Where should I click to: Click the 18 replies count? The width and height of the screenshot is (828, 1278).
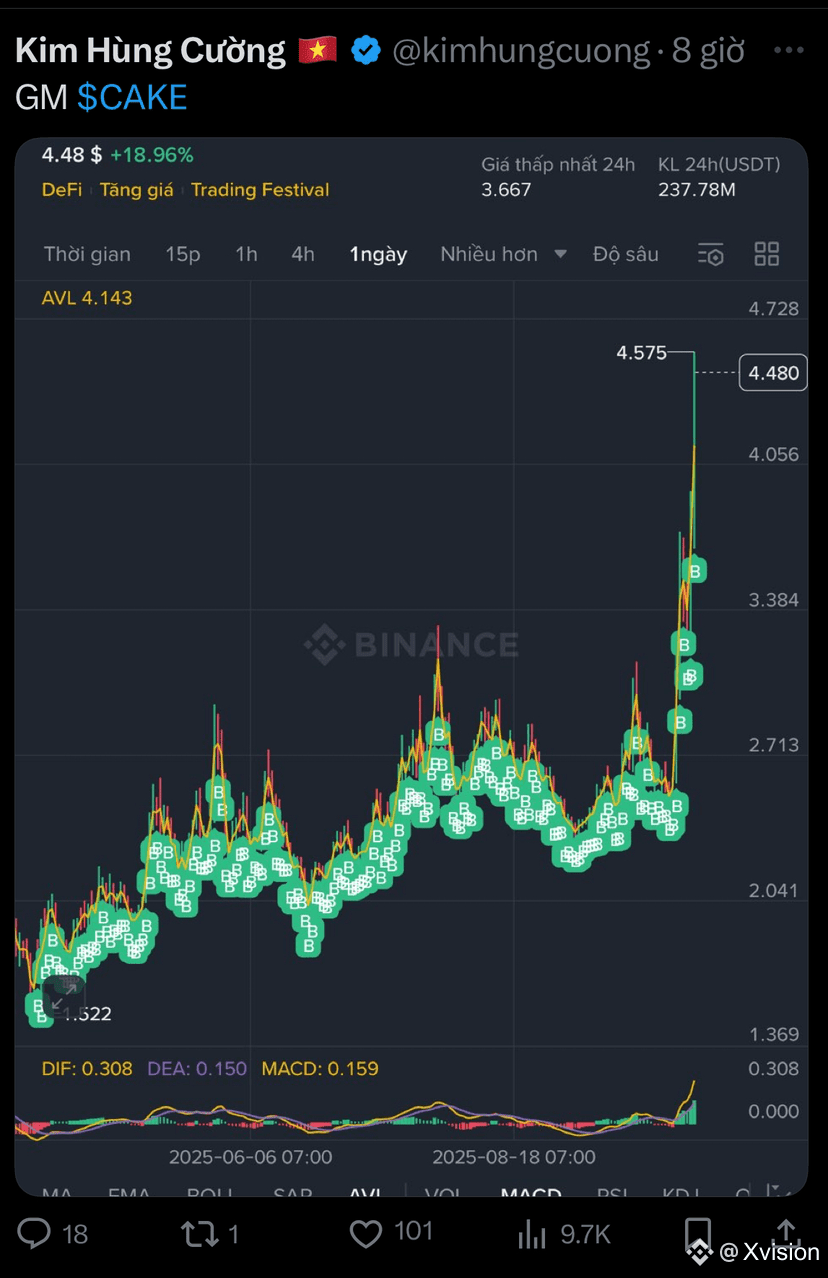[75, 1234]
